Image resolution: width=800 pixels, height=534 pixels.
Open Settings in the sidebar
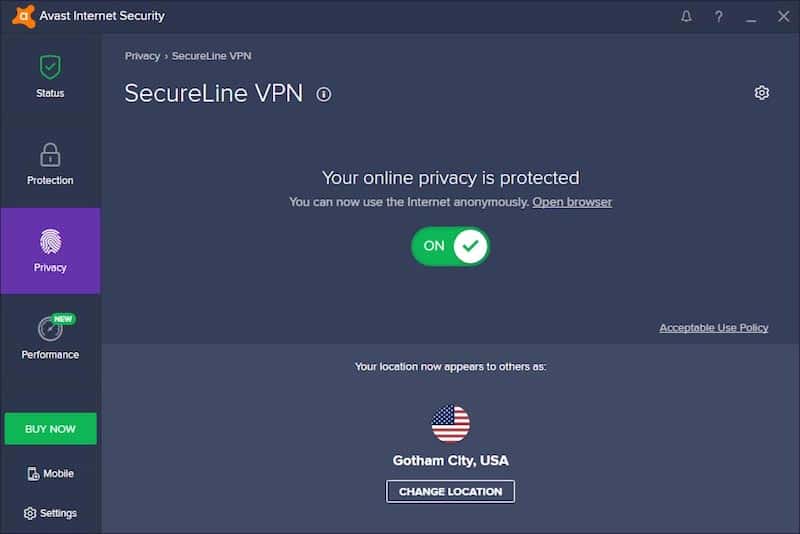pos(50,513)
